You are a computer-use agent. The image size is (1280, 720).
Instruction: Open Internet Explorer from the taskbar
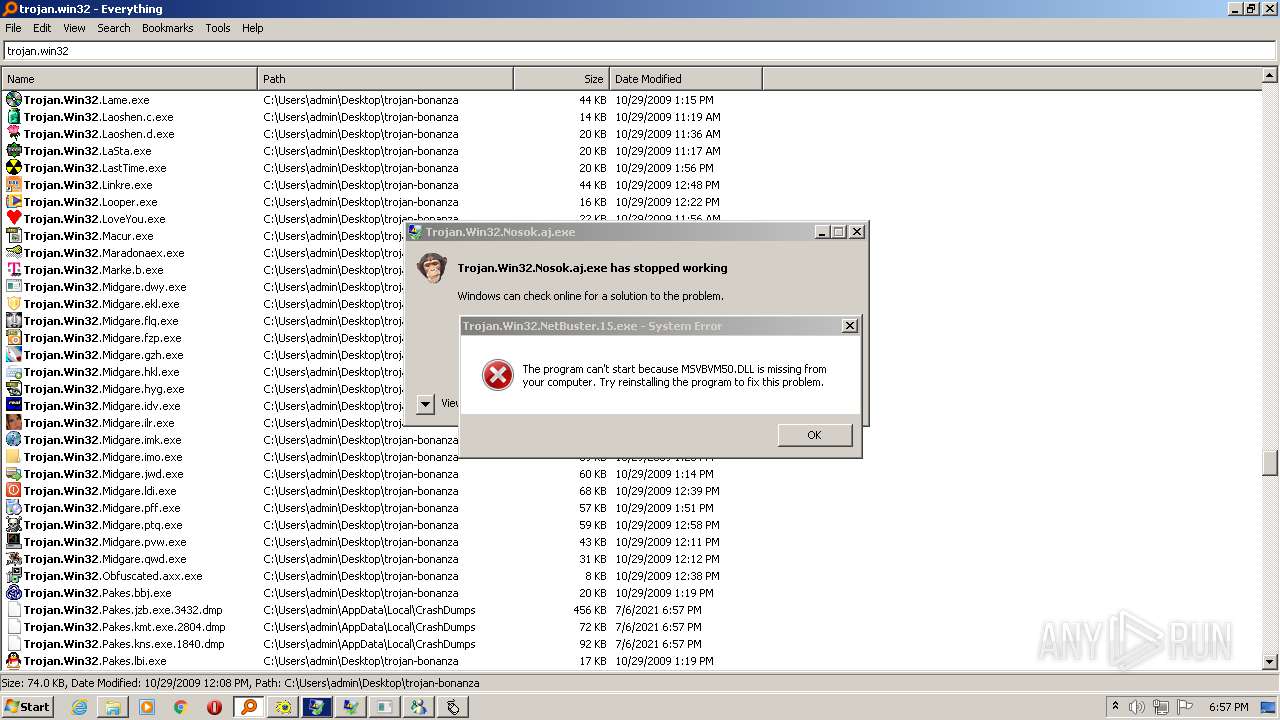(x=79, y=707)
